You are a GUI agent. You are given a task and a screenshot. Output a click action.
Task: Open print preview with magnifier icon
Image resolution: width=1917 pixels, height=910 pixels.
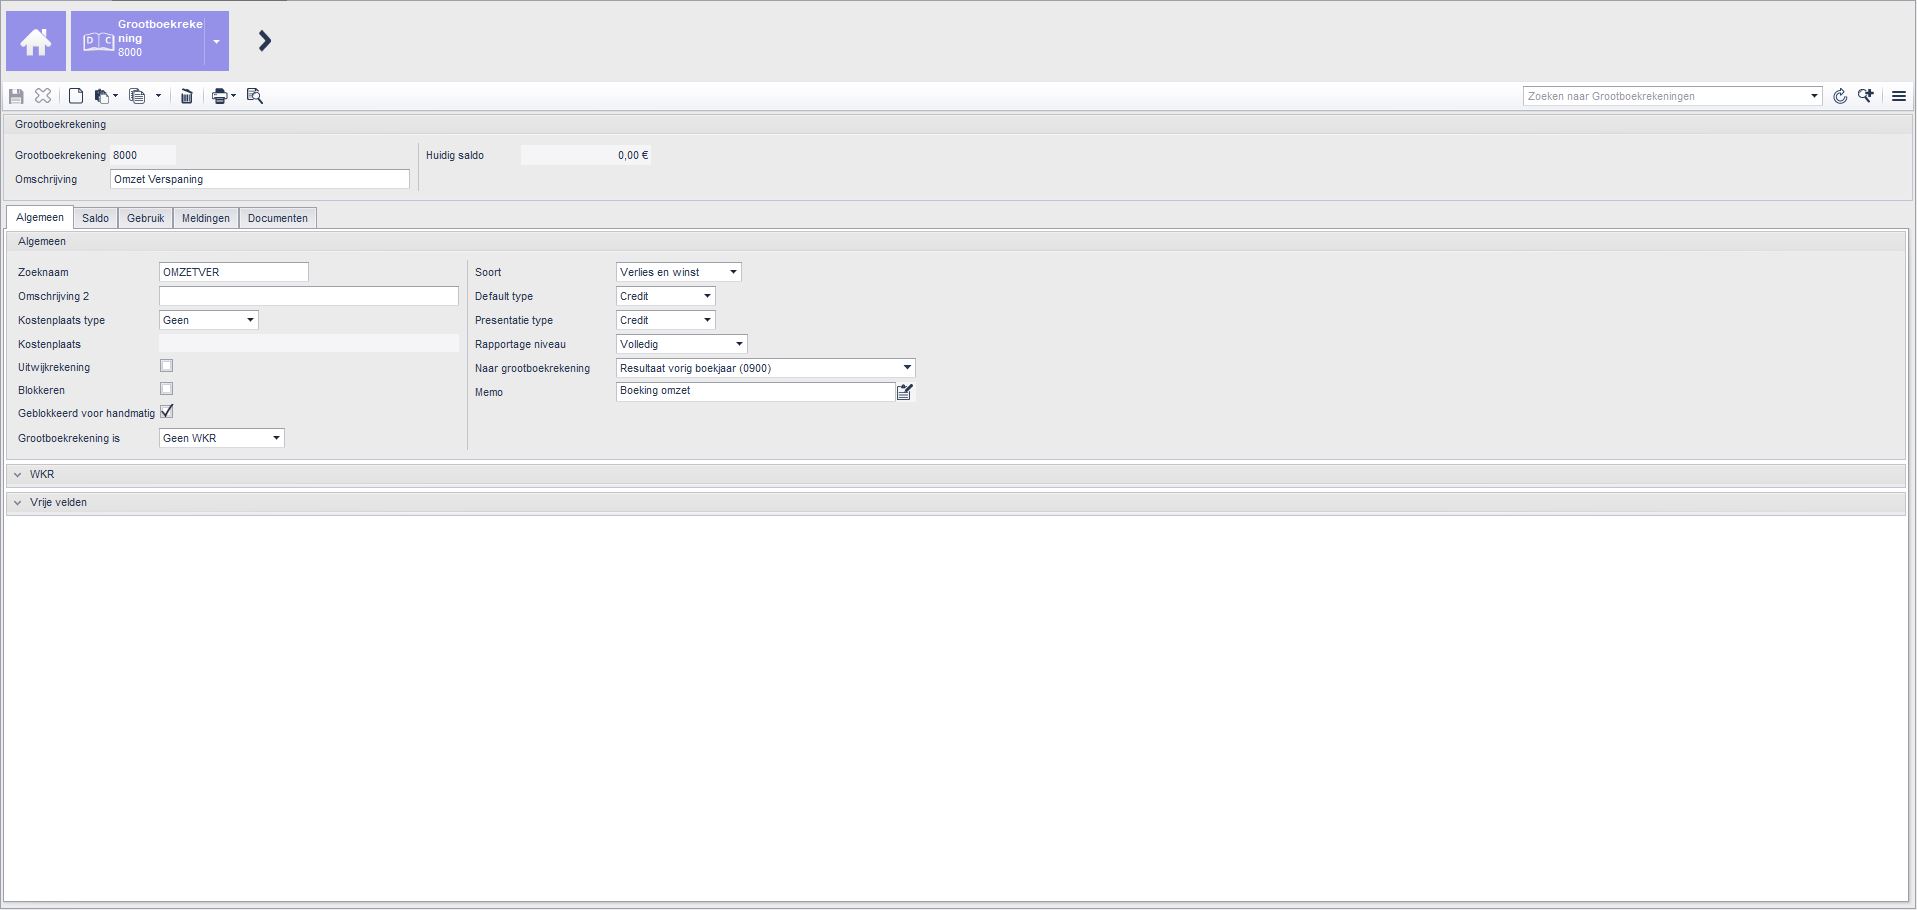(255, 96)
